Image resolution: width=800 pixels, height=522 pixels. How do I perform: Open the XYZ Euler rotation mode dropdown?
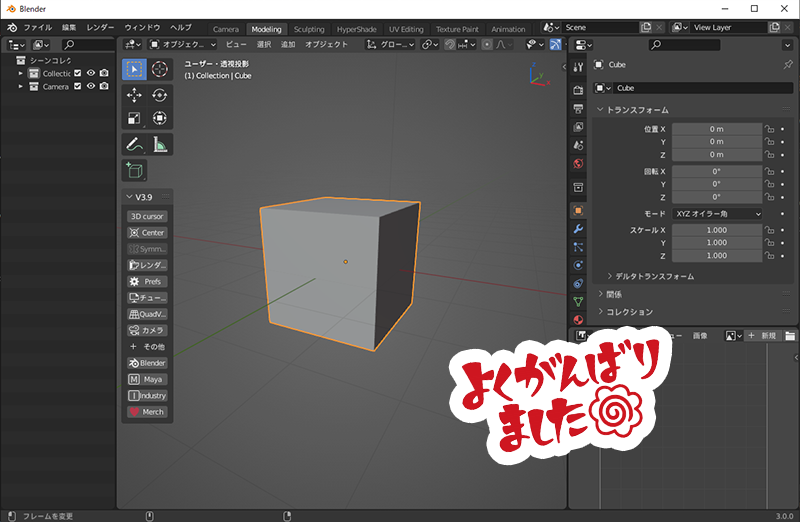pos(717,214)
